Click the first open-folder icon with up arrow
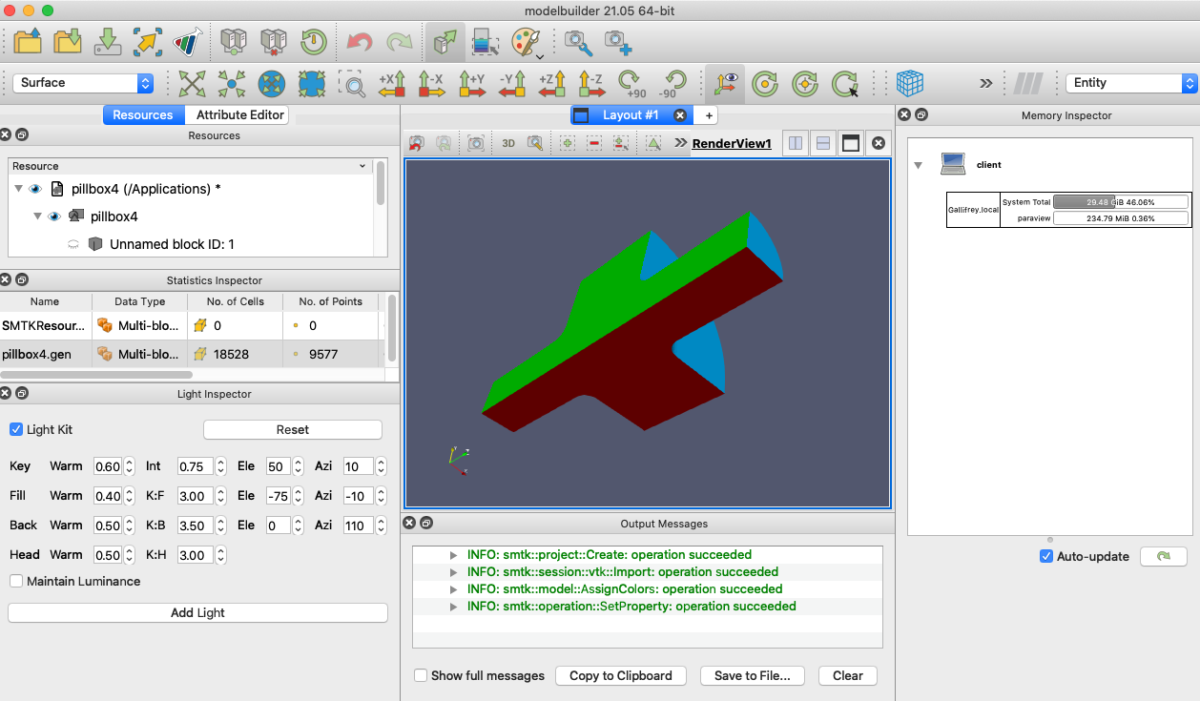The height and width of the screenshot is (701, 1200). (x=28, y=42)
